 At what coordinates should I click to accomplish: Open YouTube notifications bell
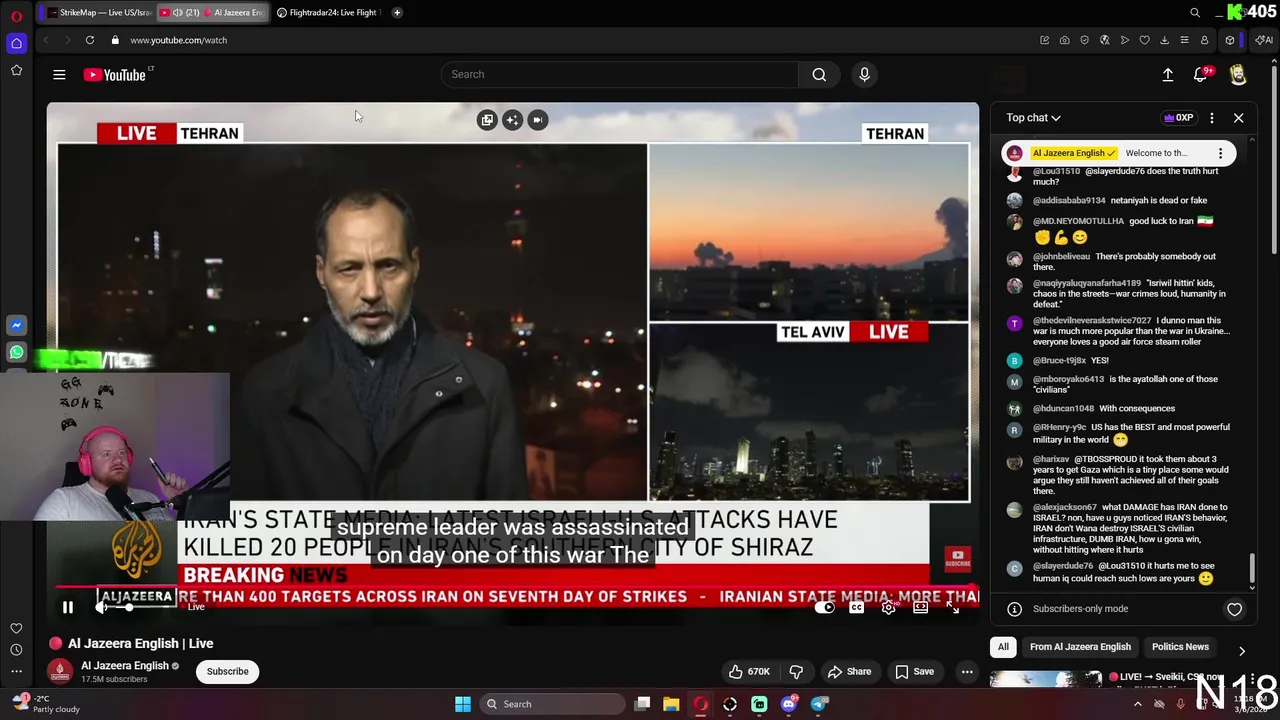click(1201, 74)
